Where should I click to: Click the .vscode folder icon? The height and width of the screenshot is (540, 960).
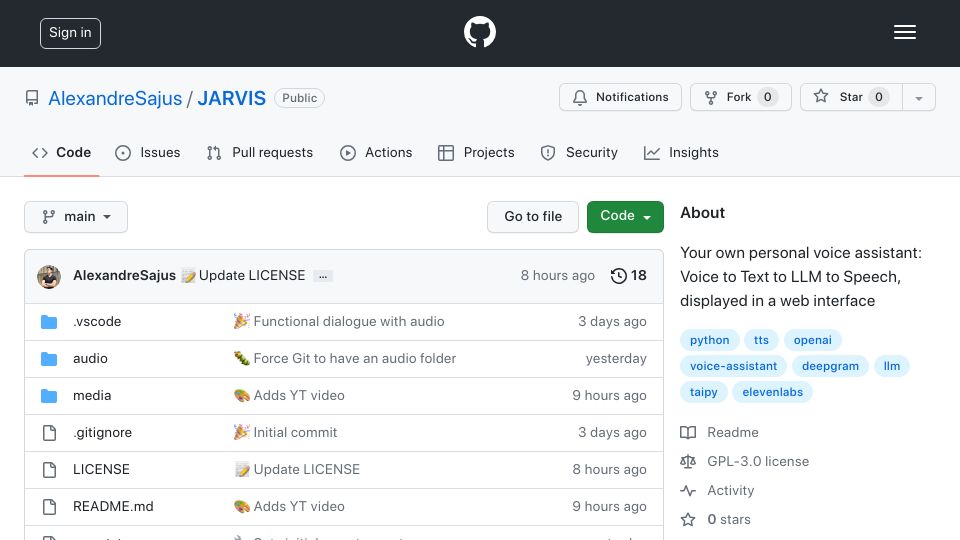(x=49, y=322)
